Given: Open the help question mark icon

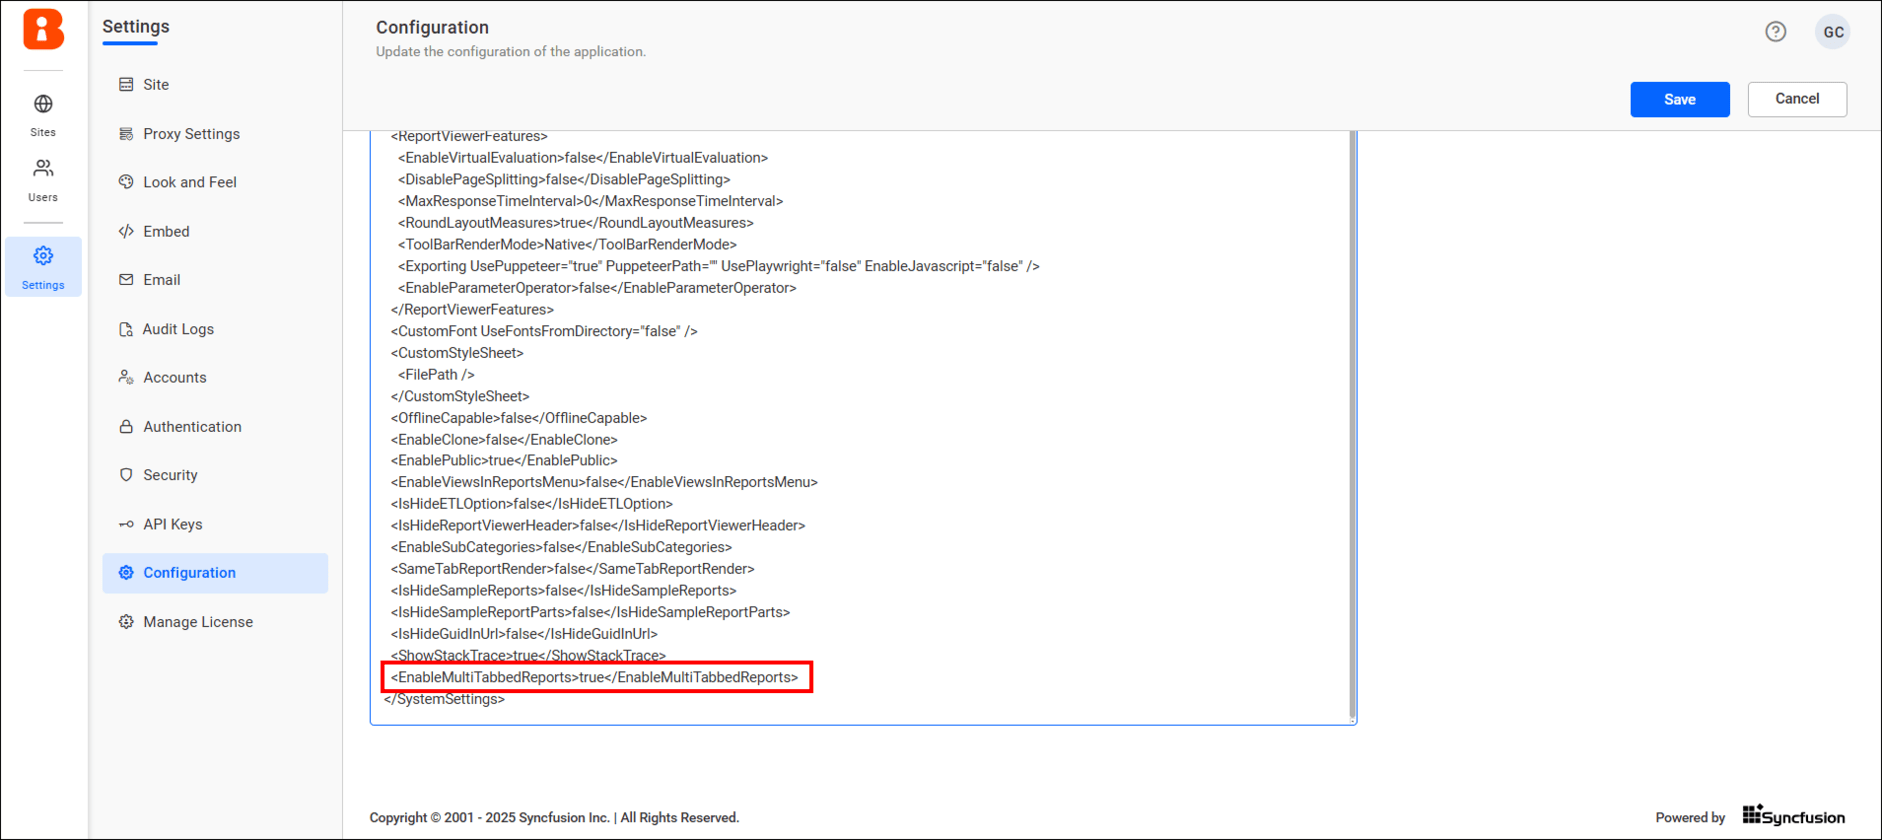Looking at the screenshot, I should tap(1775, 32).
